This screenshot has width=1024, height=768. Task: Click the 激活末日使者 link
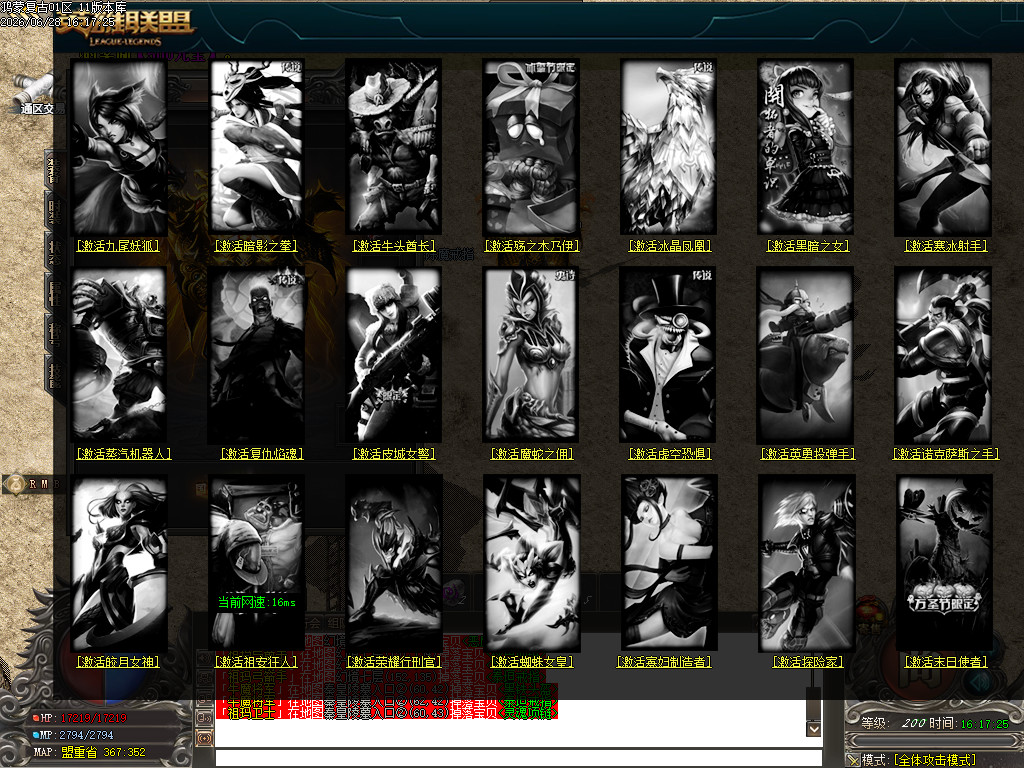[x=946, y=662]
